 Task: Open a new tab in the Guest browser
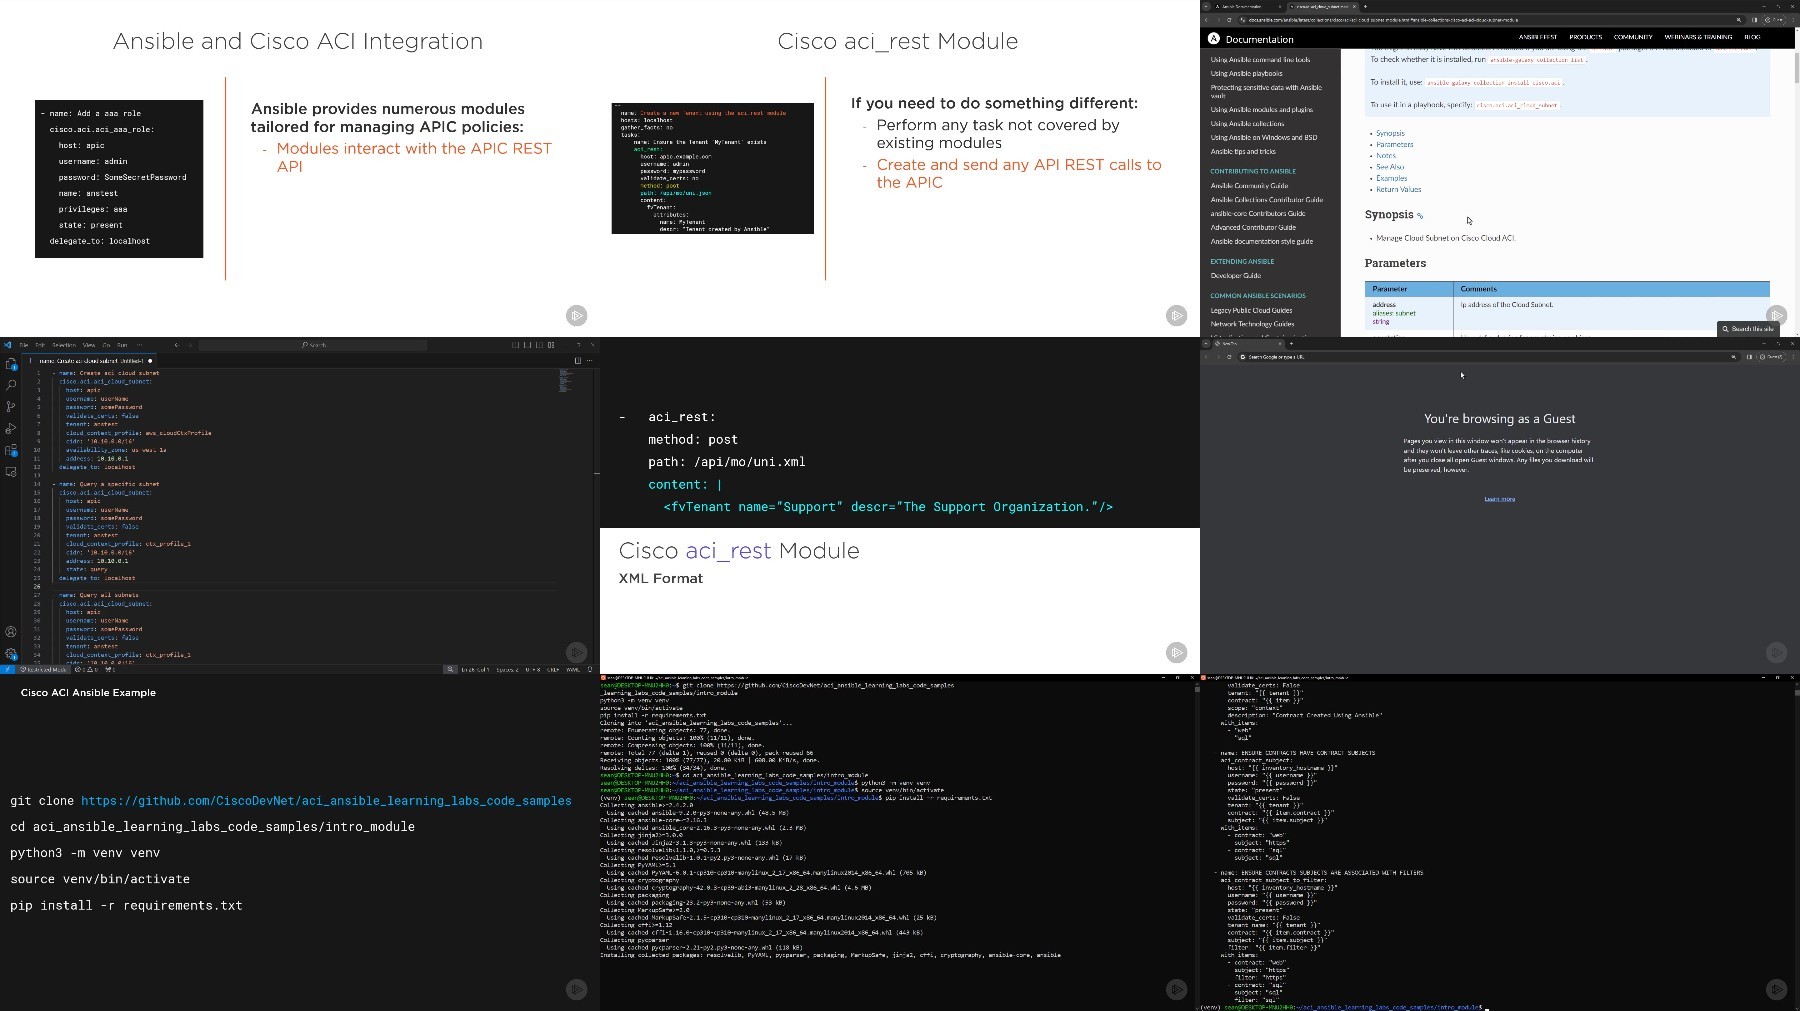[x=1291, y=343]
